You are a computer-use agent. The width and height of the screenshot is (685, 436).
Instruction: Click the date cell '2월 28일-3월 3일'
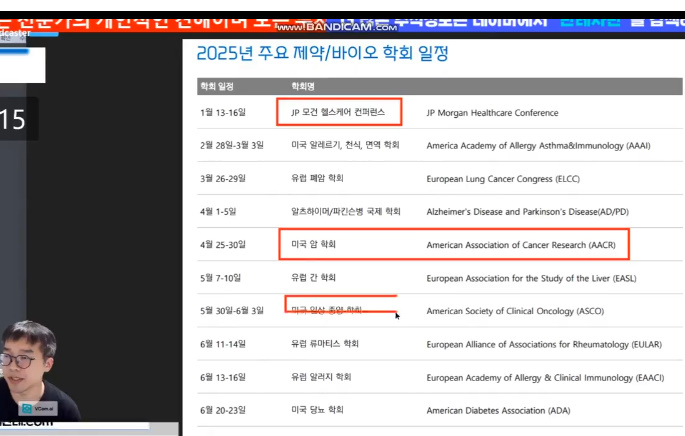click(232, 145)
